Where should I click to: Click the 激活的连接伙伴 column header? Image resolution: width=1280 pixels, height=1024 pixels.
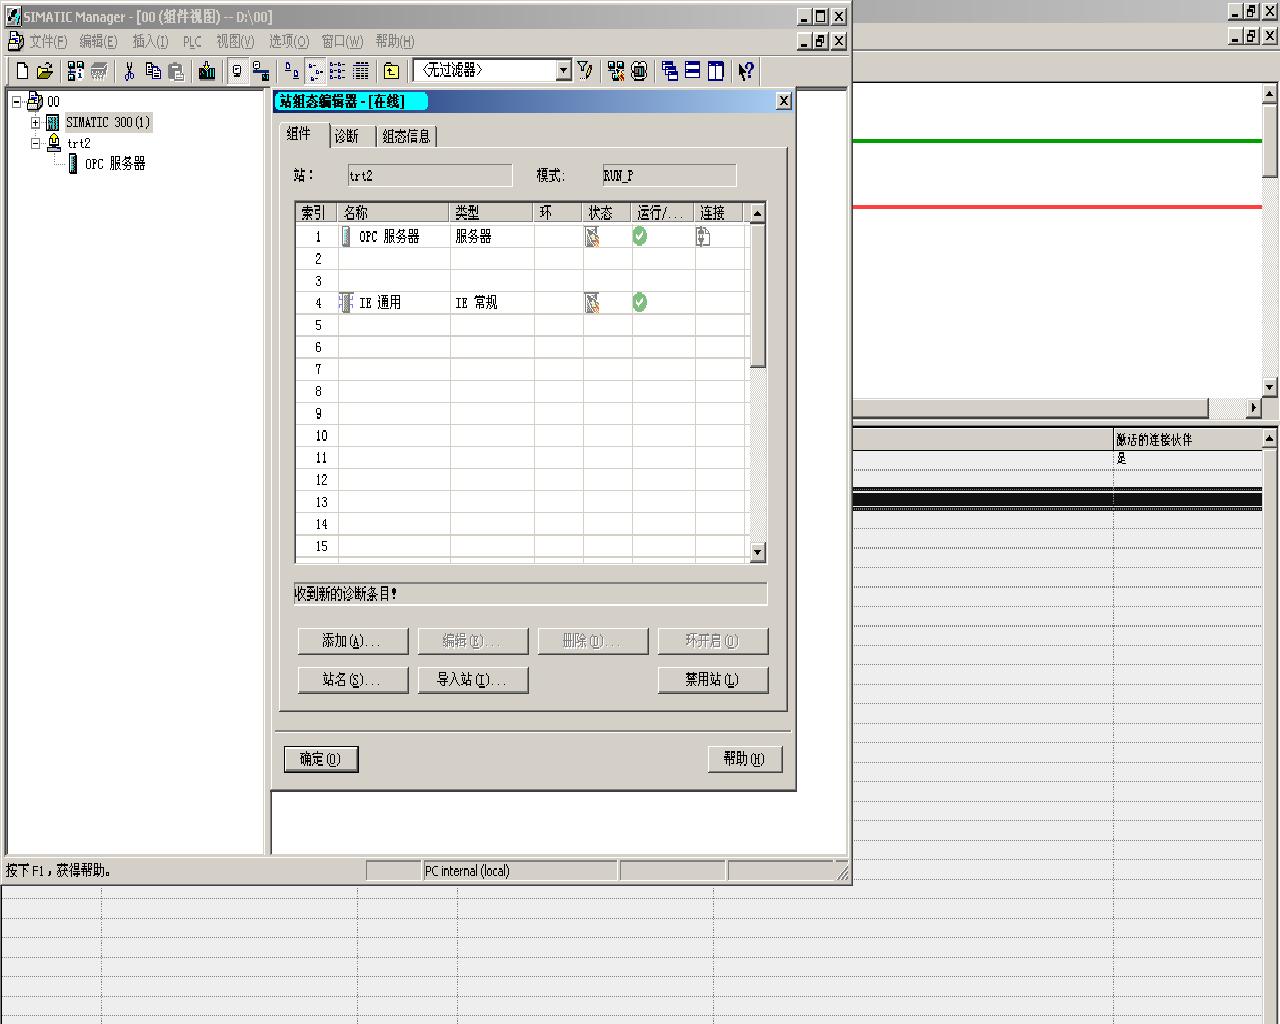1188,440
